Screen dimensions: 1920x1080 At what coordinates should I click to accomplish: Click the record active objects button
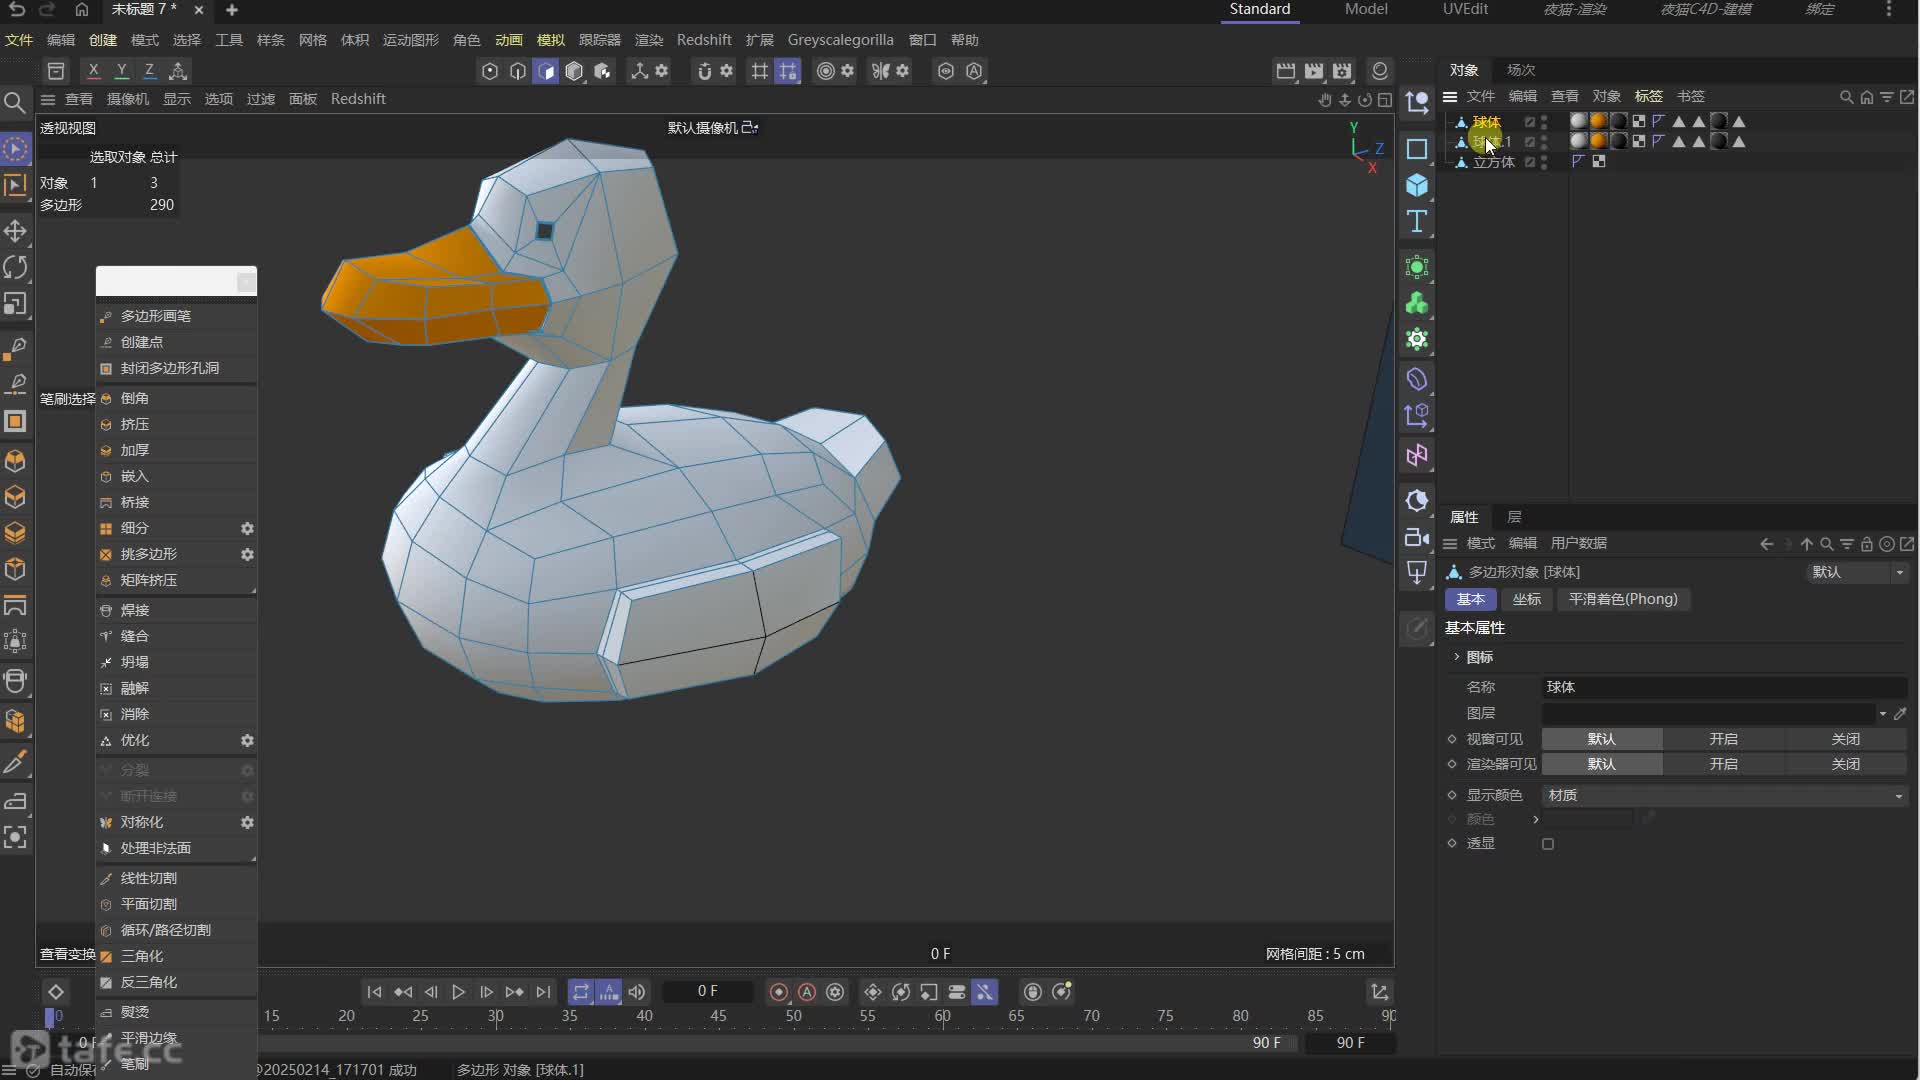point(779,992)
